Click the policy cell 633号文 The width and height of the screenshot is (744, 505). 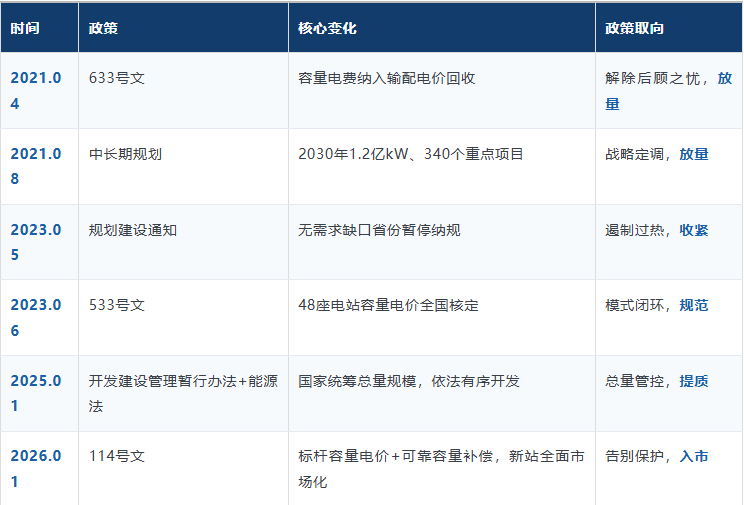point(183,90)
